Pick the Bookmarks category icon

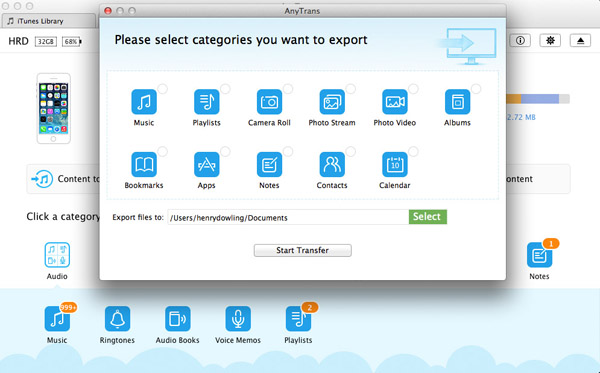point(144,165)
